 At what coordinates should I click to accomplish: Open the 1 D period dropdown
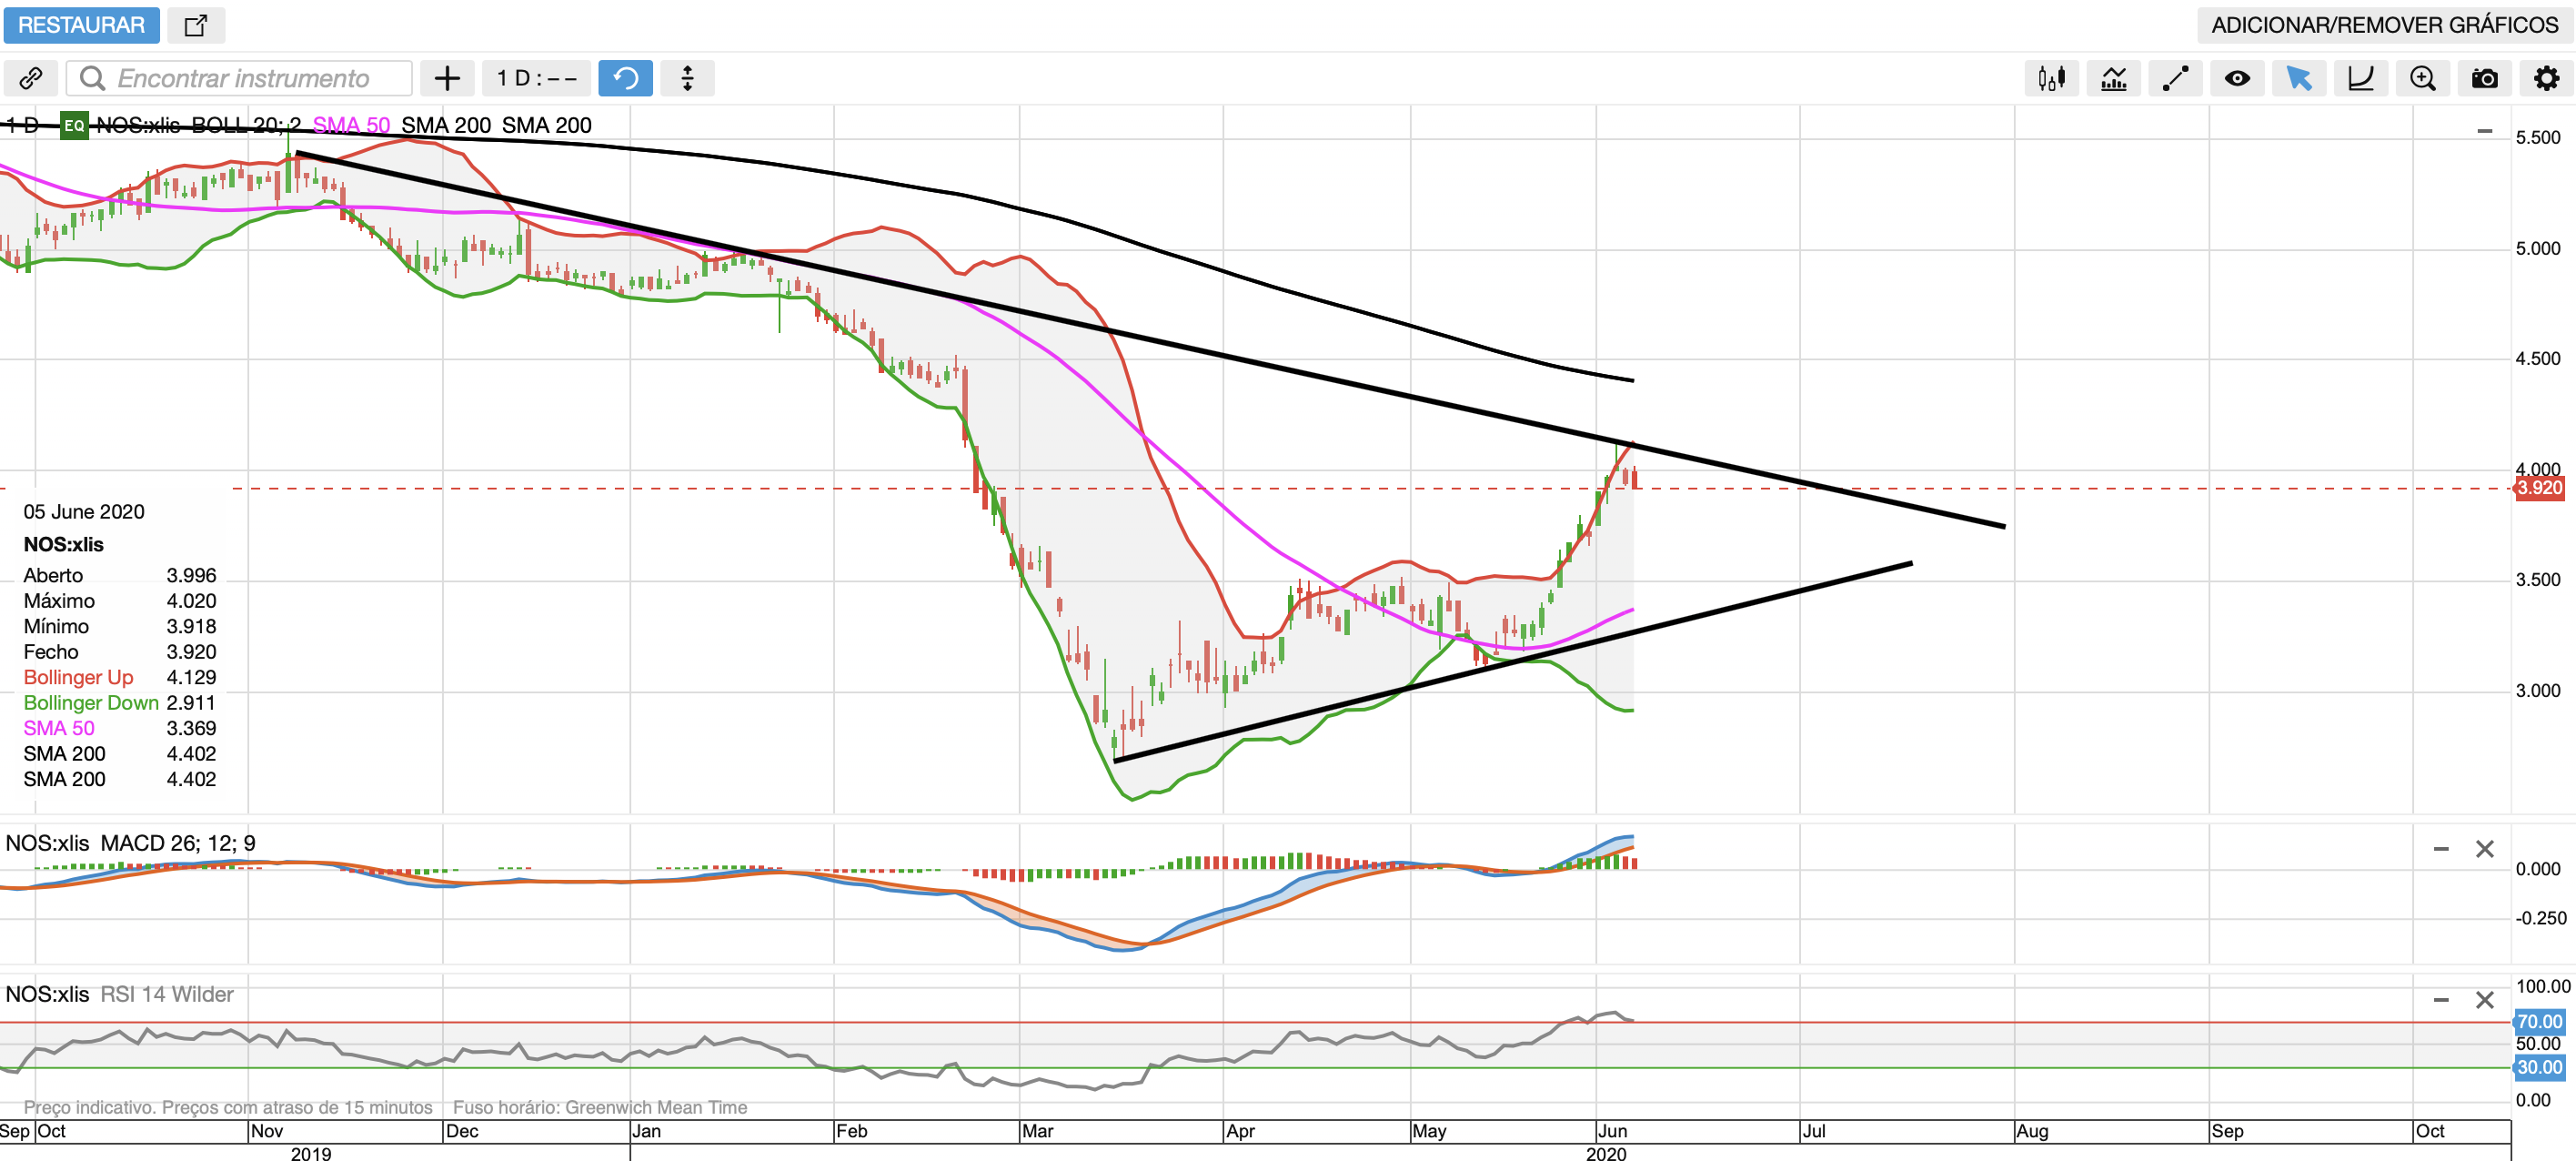(537, 78)
